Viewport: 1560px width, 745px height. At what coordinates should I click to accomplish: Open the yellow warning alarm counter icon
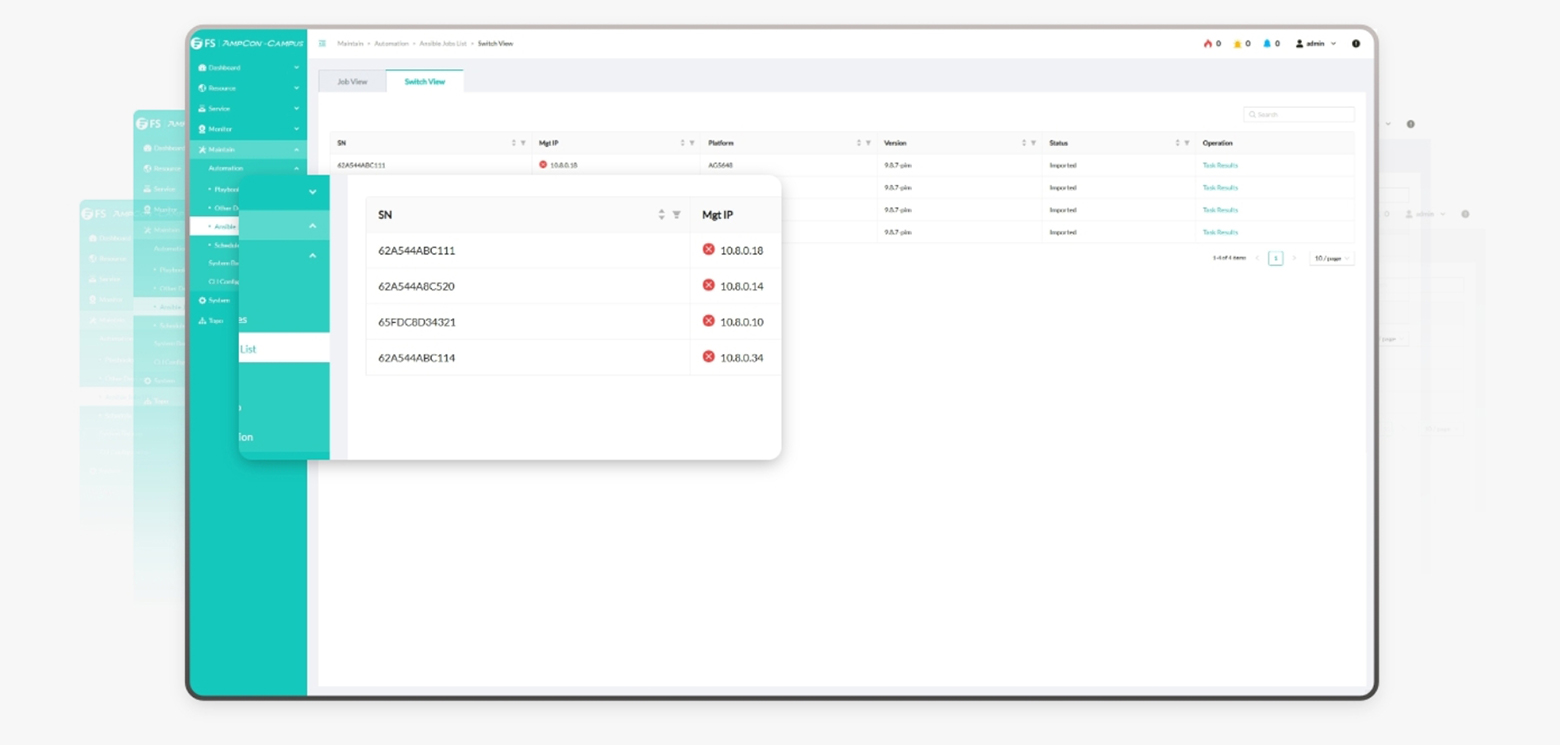1237,44
